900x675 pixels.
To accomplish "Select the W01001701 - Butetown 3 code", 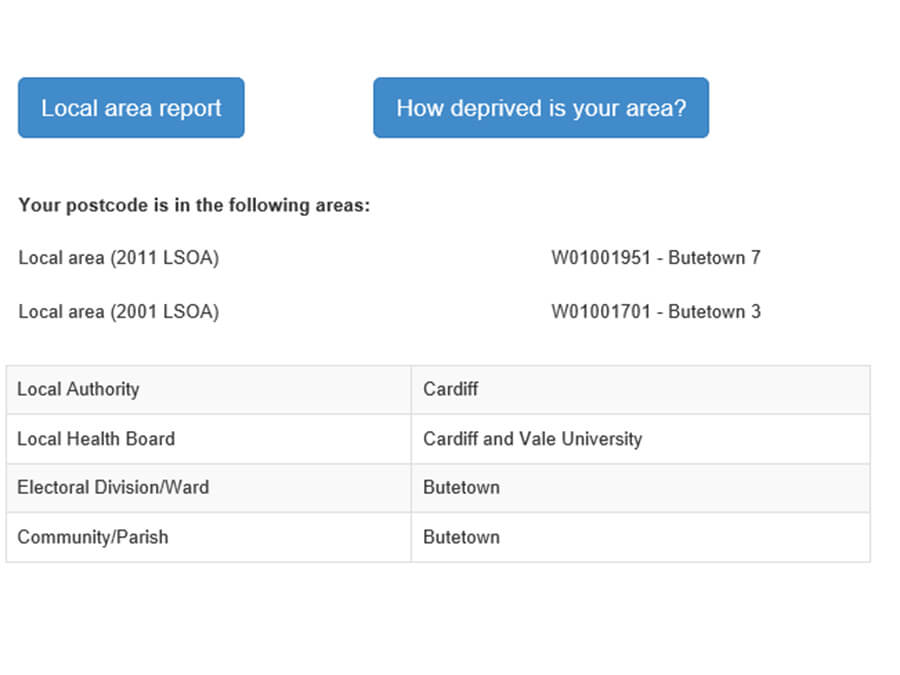I will (x=656, y=311).
